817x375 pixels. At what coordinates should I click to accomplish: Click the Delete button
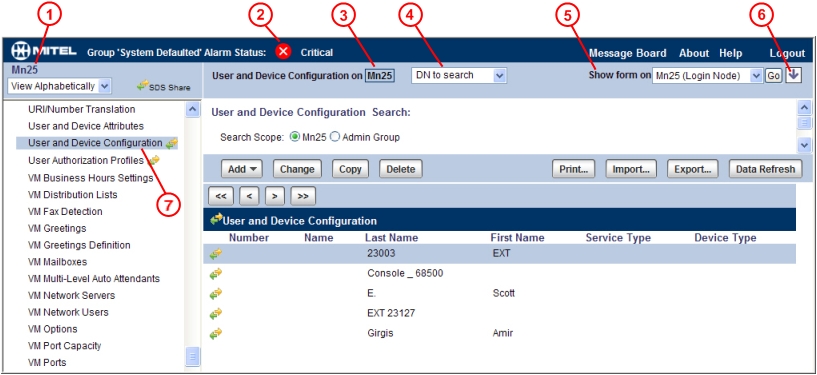pos(401,169)
